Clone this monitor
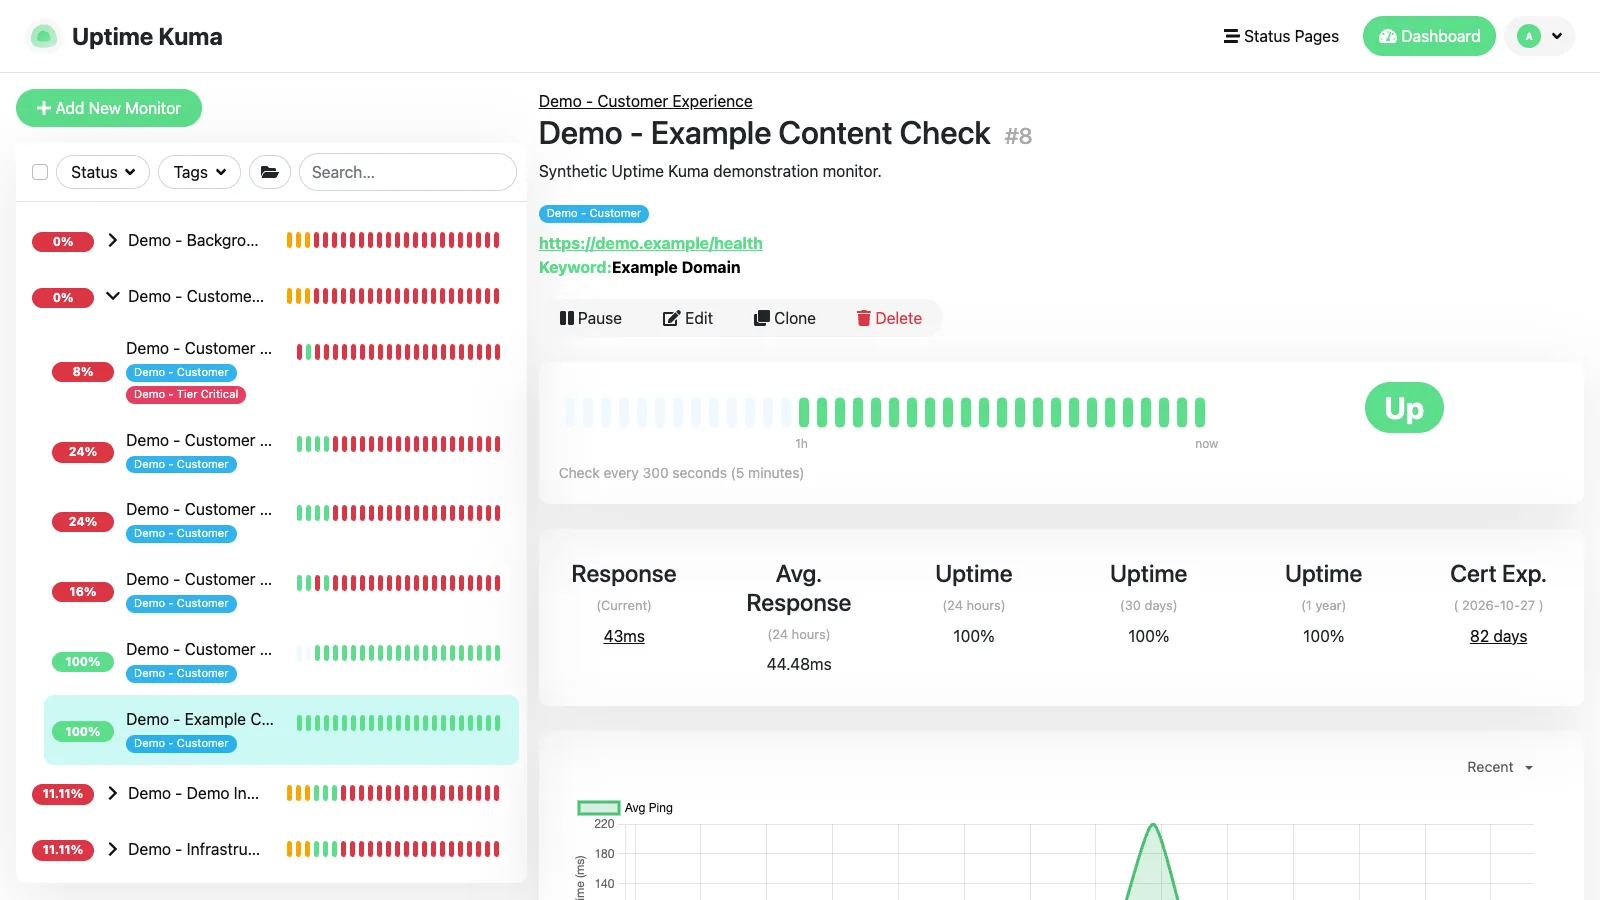1600x900 pixels. [x=785, y=318]
